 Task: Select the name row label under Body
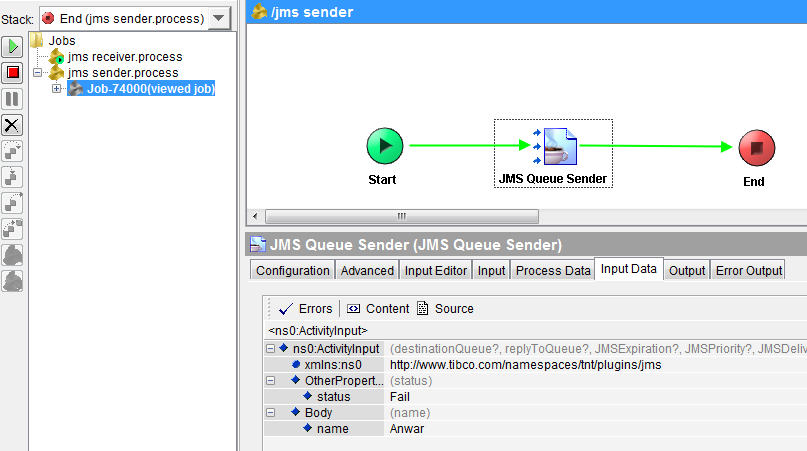coord(332,429)
